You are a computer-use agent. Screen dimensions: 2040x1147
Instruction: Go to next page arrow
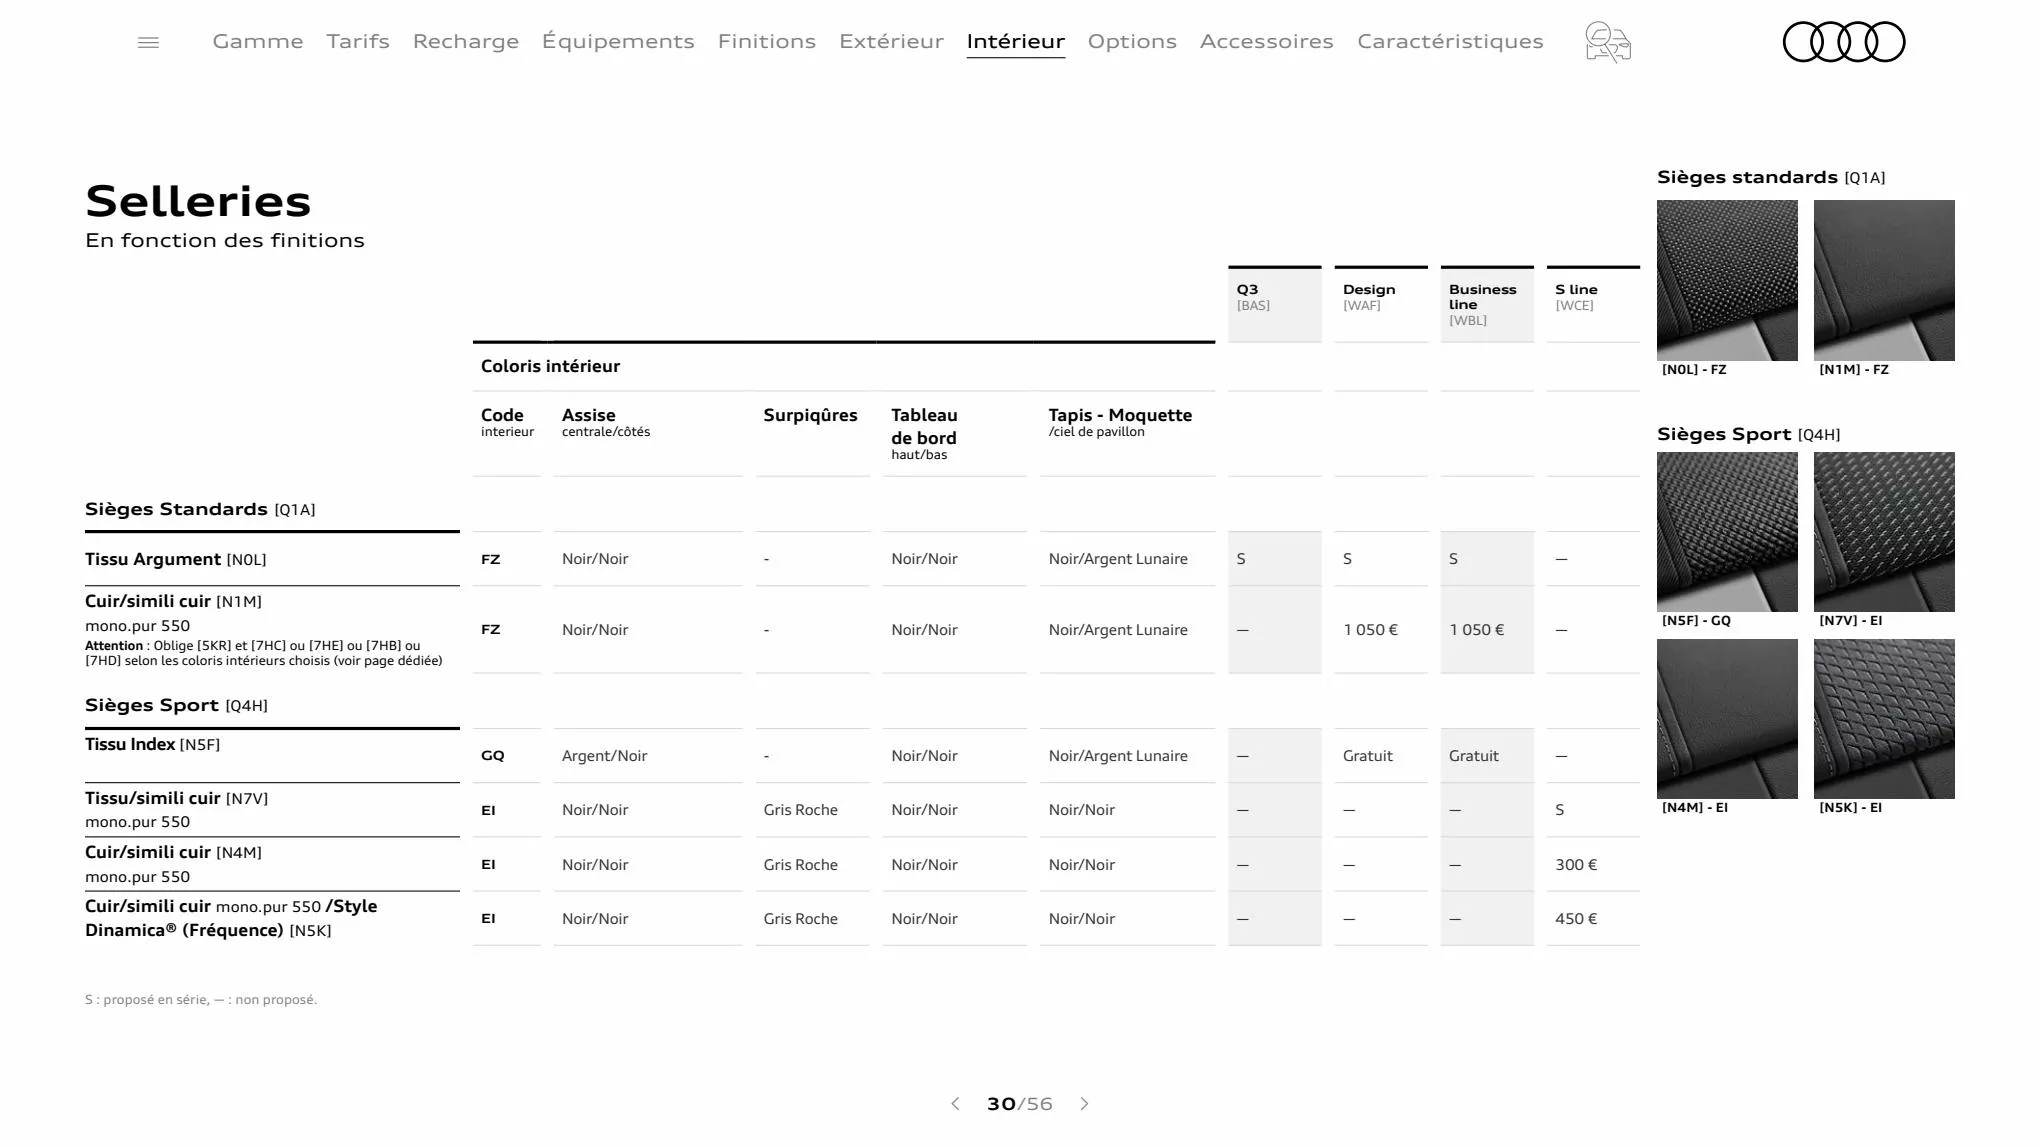click(1084, 1104)
